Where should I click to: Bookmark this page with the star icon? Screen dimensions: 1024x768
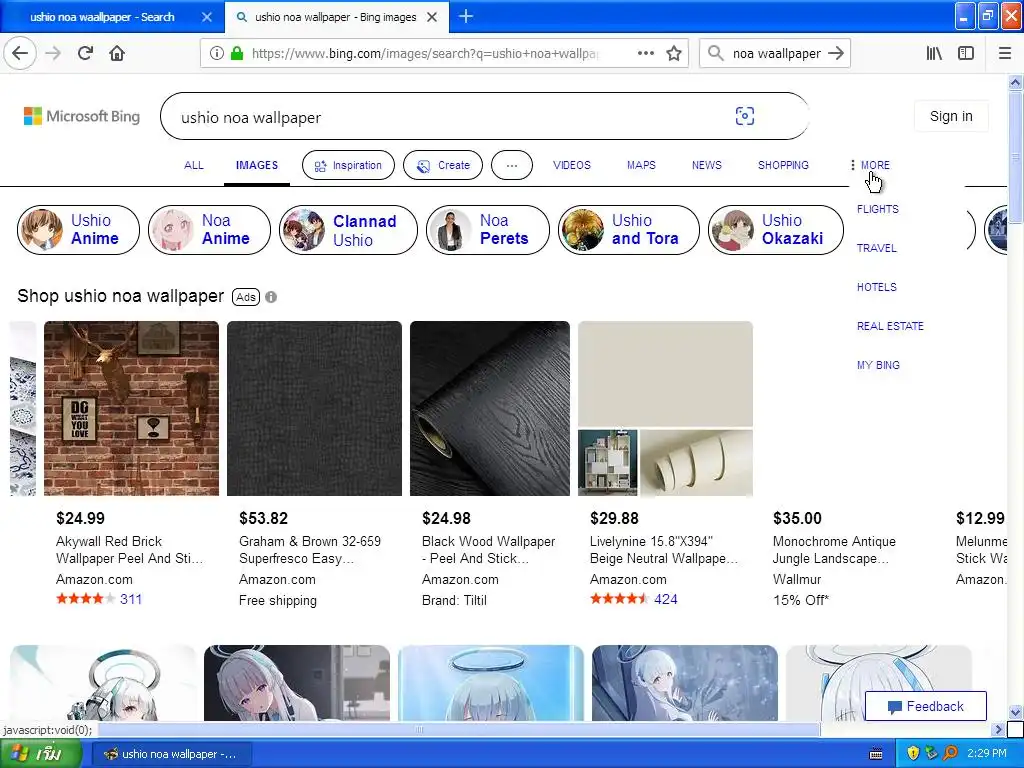pos(674,53)
